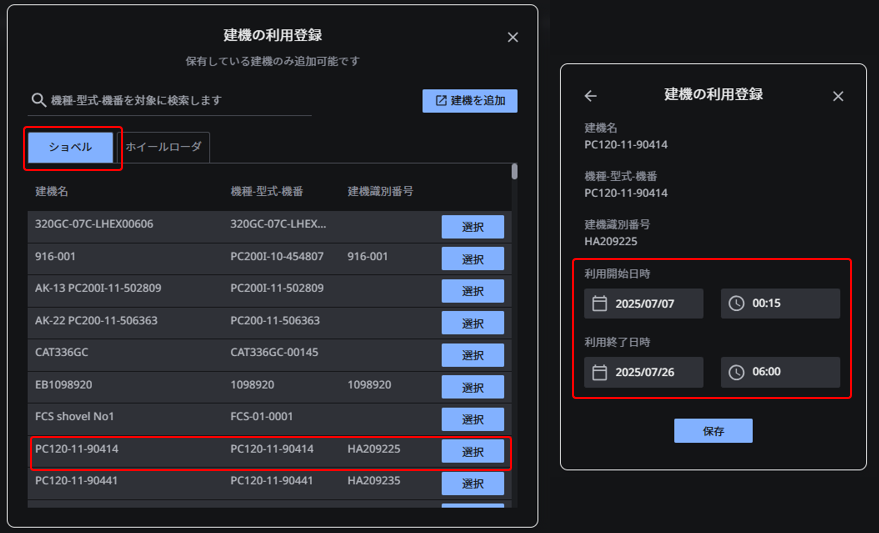Click the 320GC-07C-LHEX00606 name cell
The height and width of the screenshot is (533, 879).
[94, 224]
